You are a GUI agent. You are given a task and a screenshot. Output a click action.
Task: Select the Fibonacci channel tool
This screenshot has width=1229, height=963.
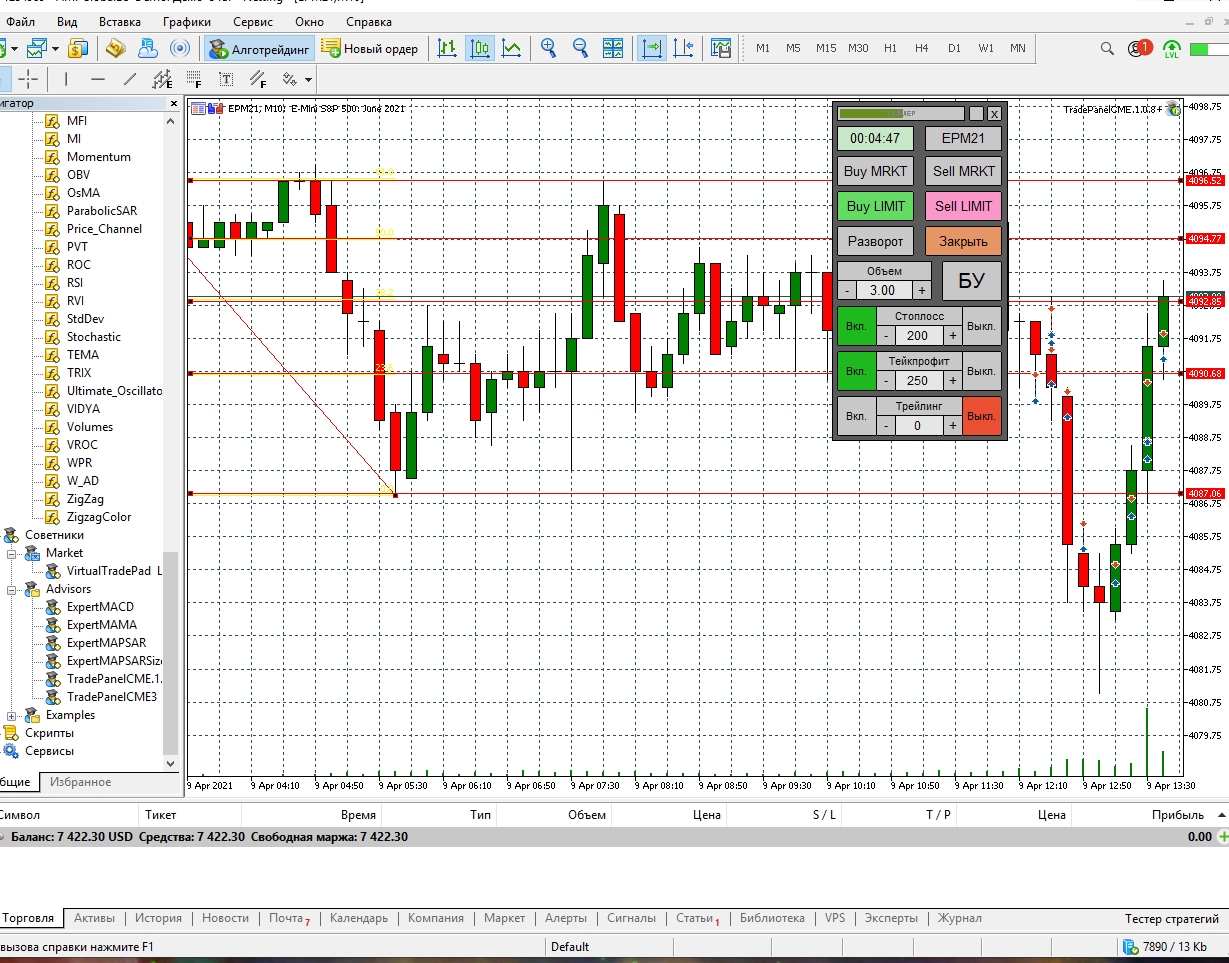(258, 79)
